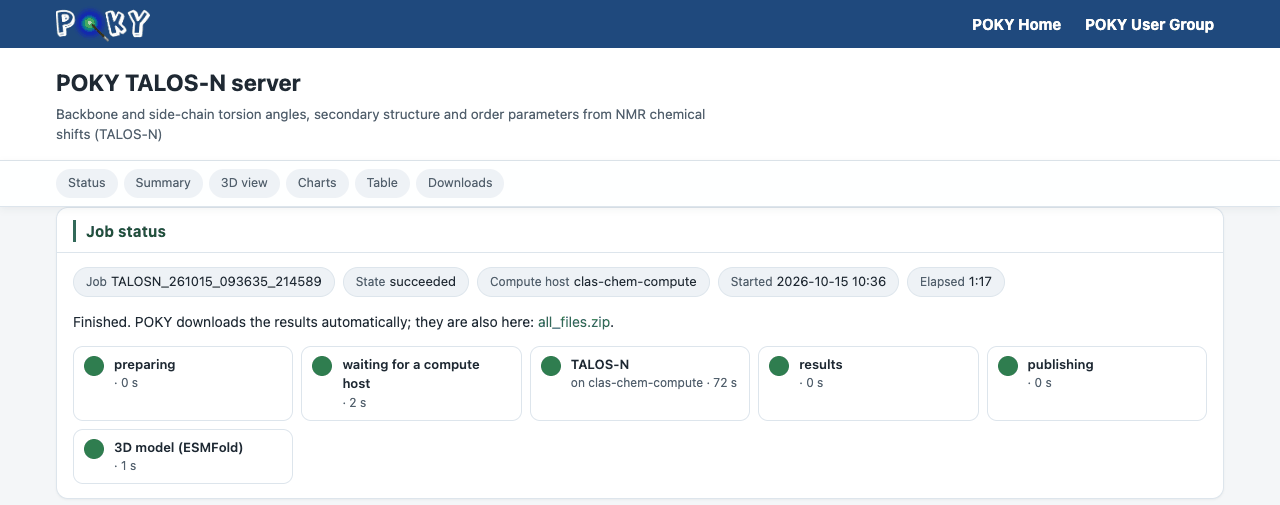The height and width of the screenshot is (505, 1280).
Task: Click the '3D model (ESMFold)' step label
Action: [x=179, y=448]
